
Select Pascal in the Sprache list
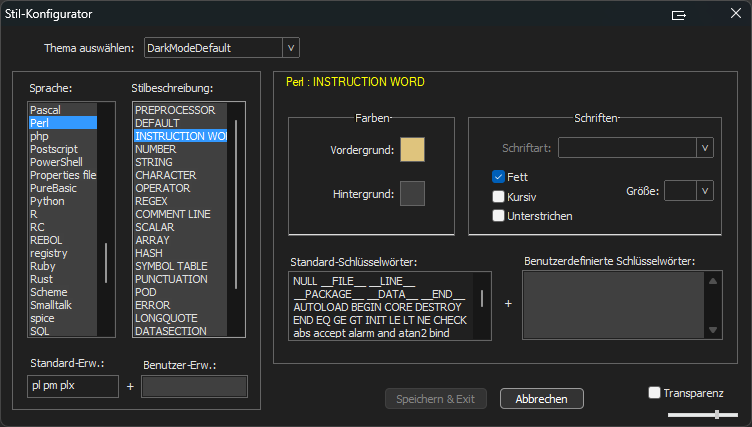(63, 110)
